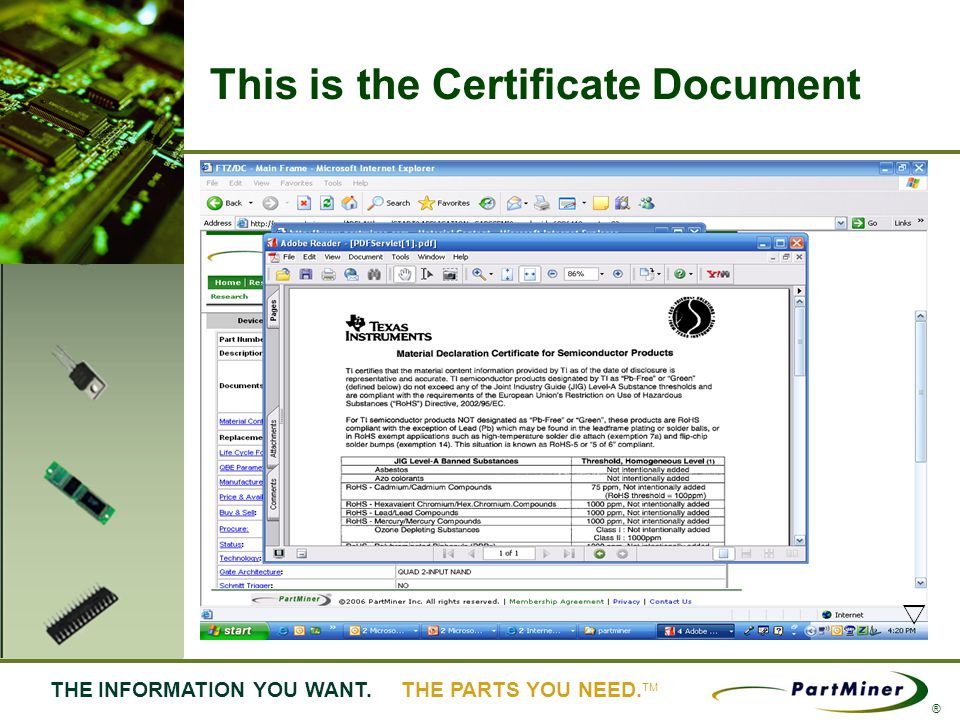Click the Go button in IE
The height and width of the screenshot is (720, 960).
click(x=865, y=223)
